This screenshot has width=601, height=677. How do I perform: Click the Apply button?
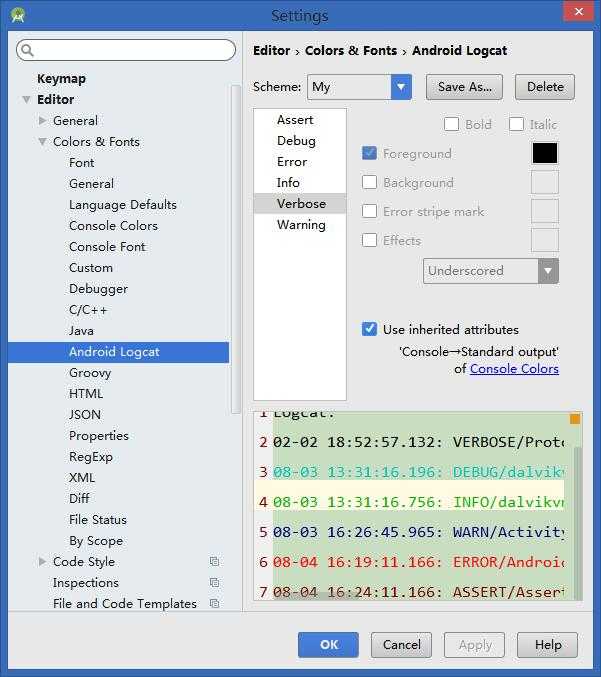click(x=474, y=645)
